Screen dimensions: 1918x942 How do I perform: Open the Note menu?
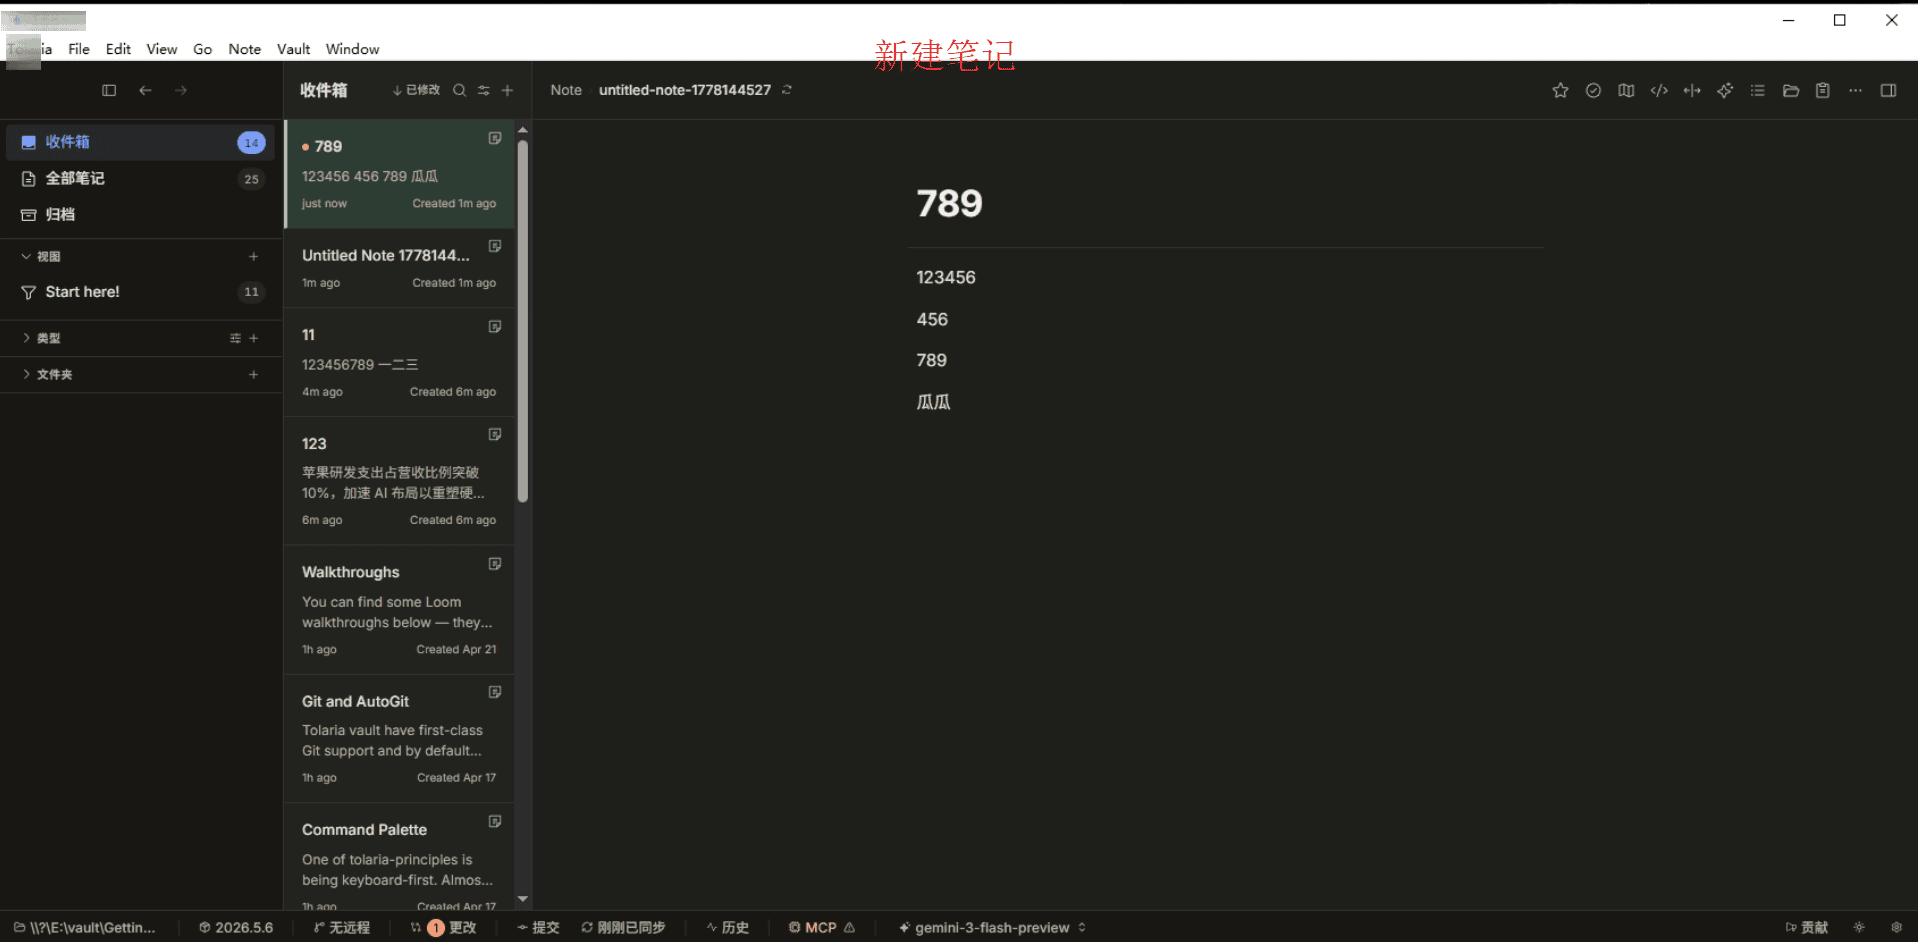pos(244,49)
